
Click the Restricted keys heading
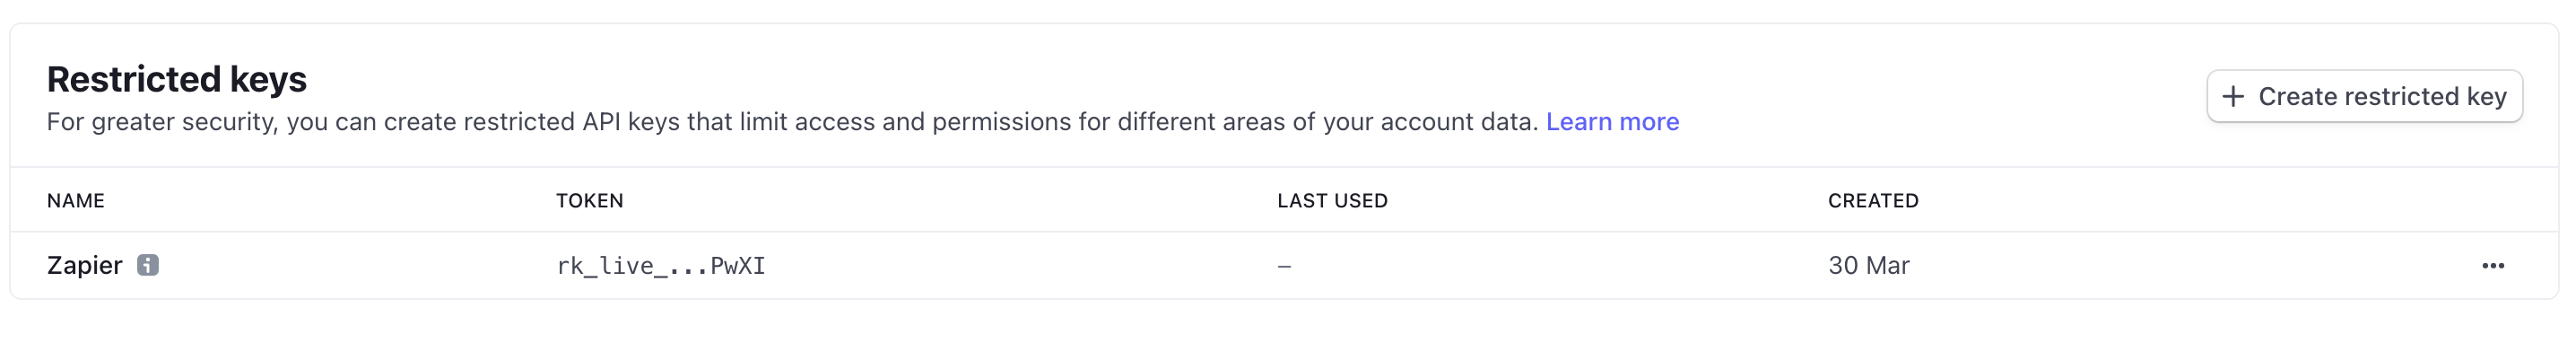(x=177, y=79)
